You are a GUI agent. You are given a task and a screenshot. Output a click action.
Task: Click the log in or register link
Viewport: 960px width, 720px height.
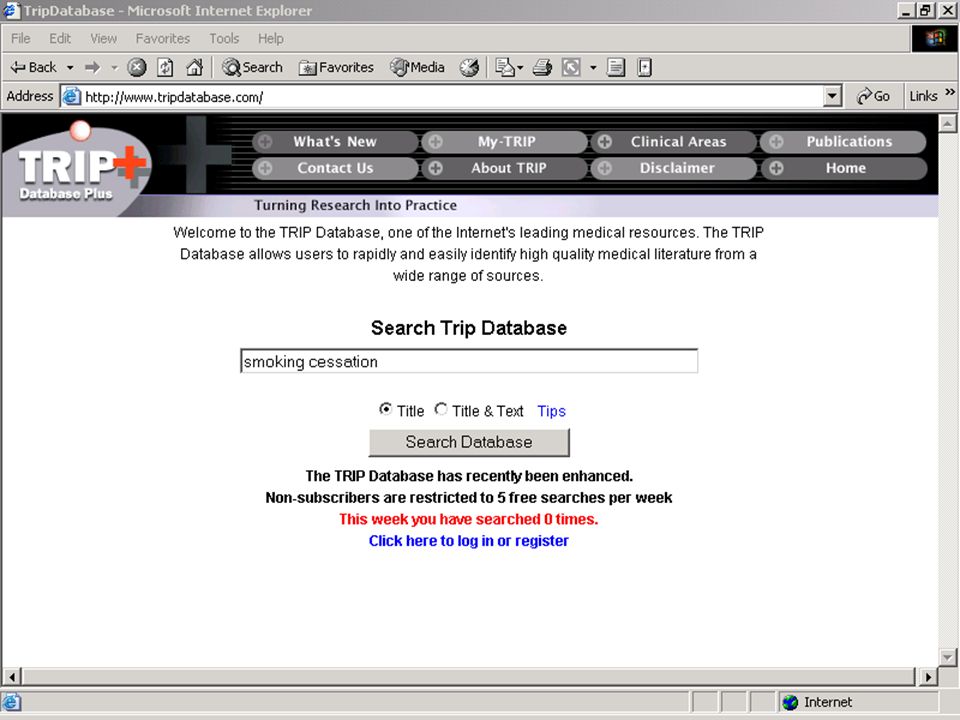(468, 541)
